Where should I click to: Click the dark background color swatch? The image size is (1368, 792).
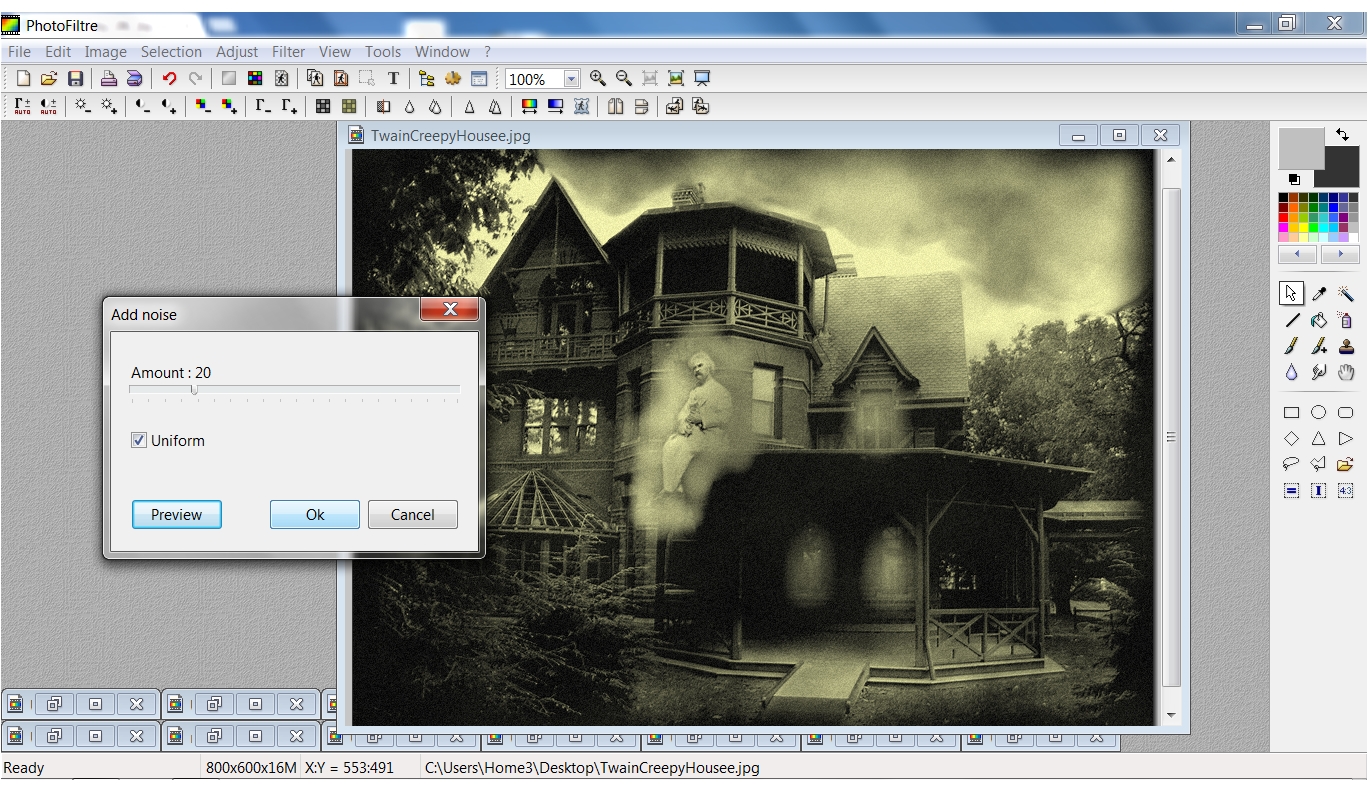pyautogui.click(x=1341, y=172)
